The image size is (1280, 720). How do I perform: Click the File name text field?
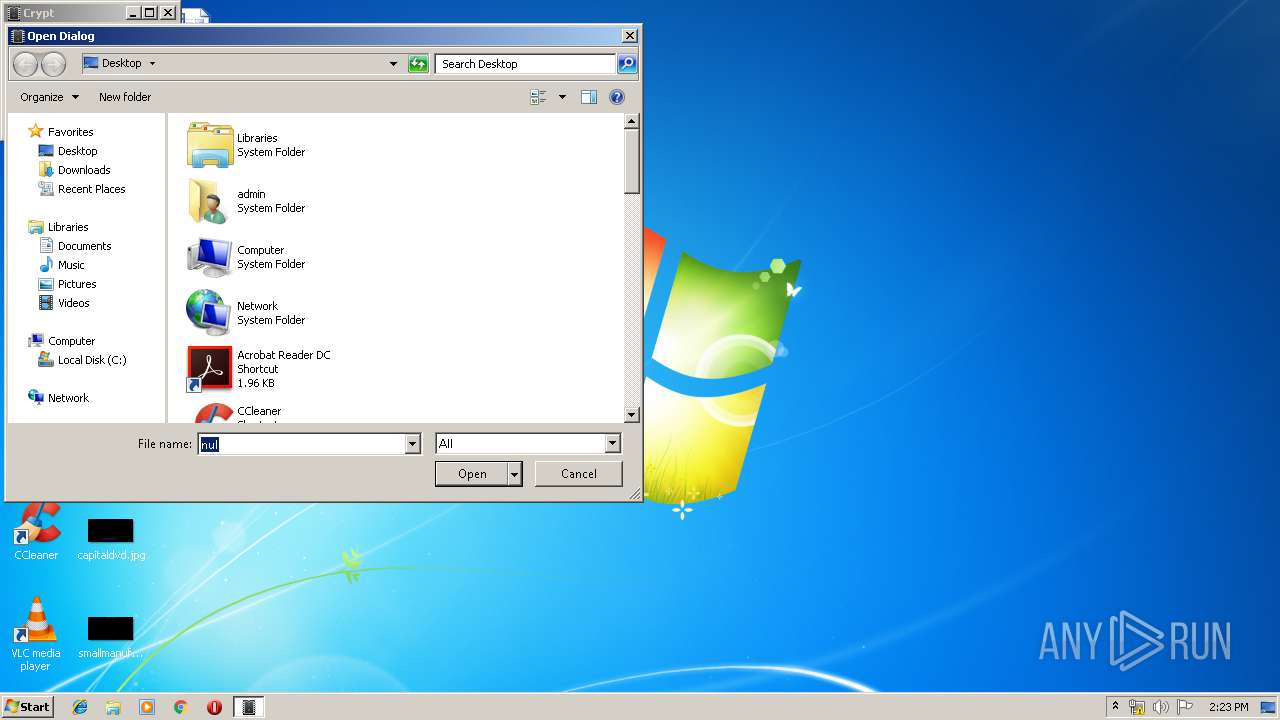[x=301, y=444]
